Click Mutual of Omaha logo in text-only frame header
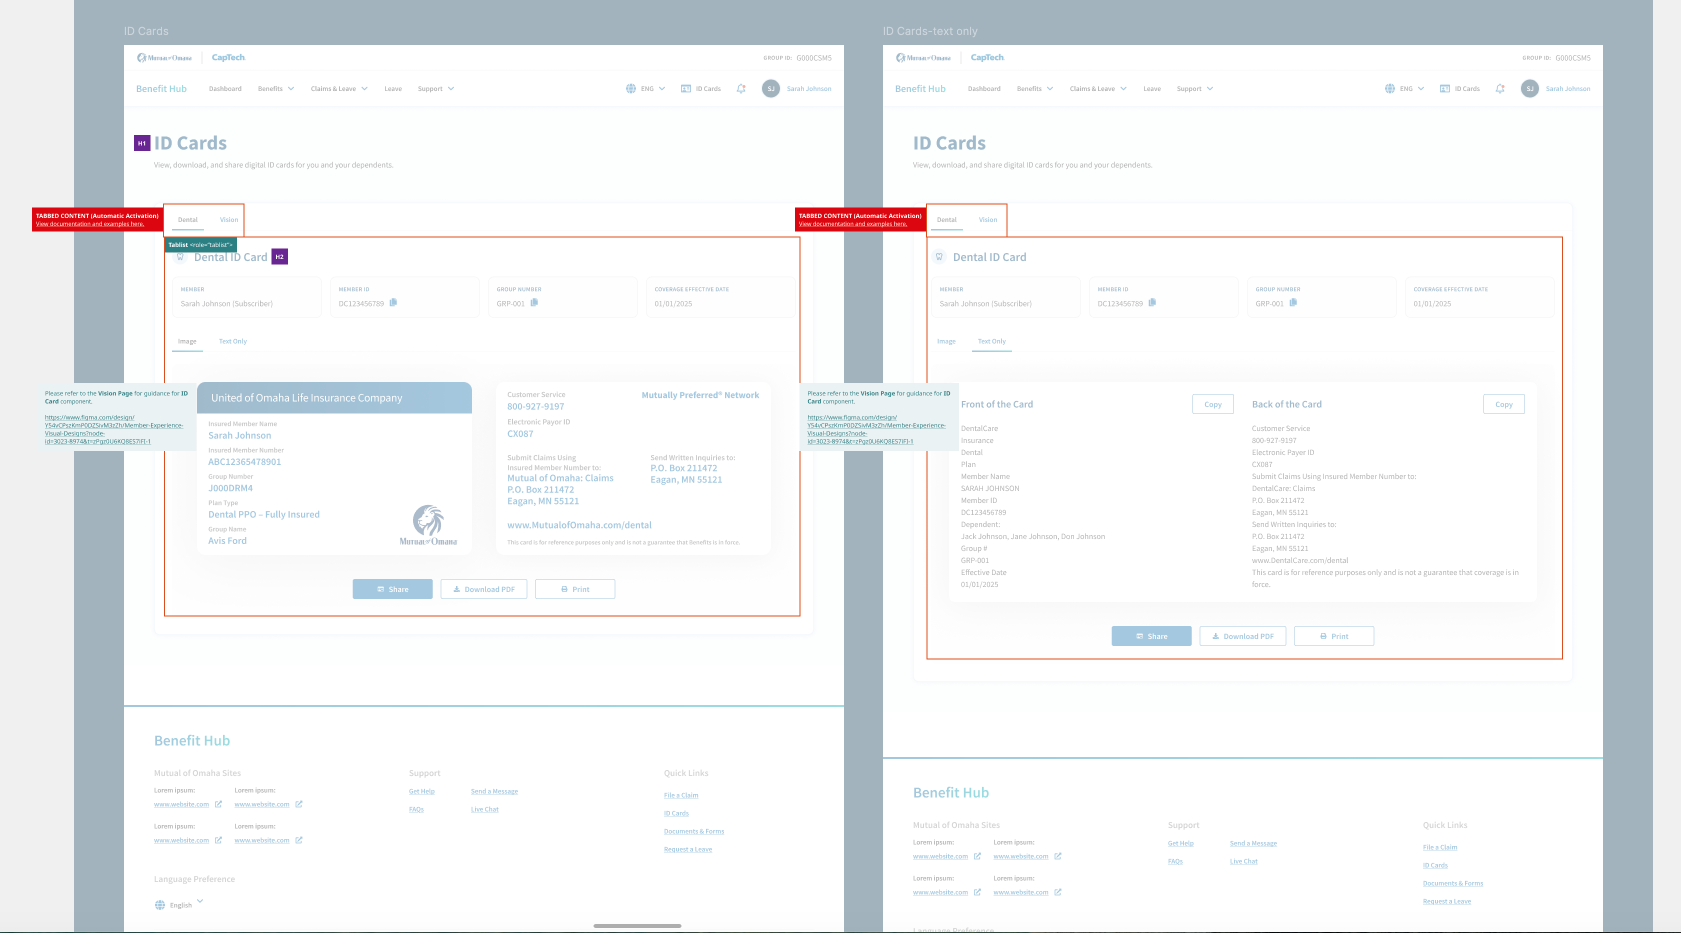1681x933 pixels. pyautogui.click(x=924, y=58)
